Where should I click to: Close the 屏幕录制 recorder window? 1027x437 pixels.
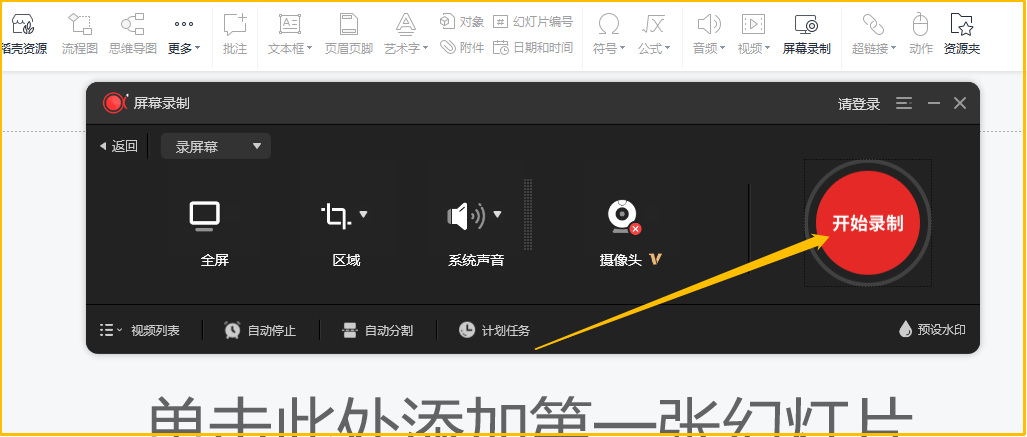(960, 103)
